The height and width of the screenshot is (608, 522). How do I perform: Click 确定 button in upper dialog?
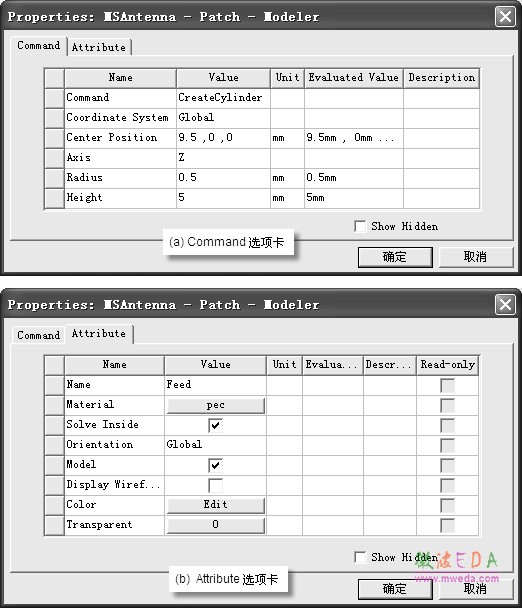tap(395, 257)
